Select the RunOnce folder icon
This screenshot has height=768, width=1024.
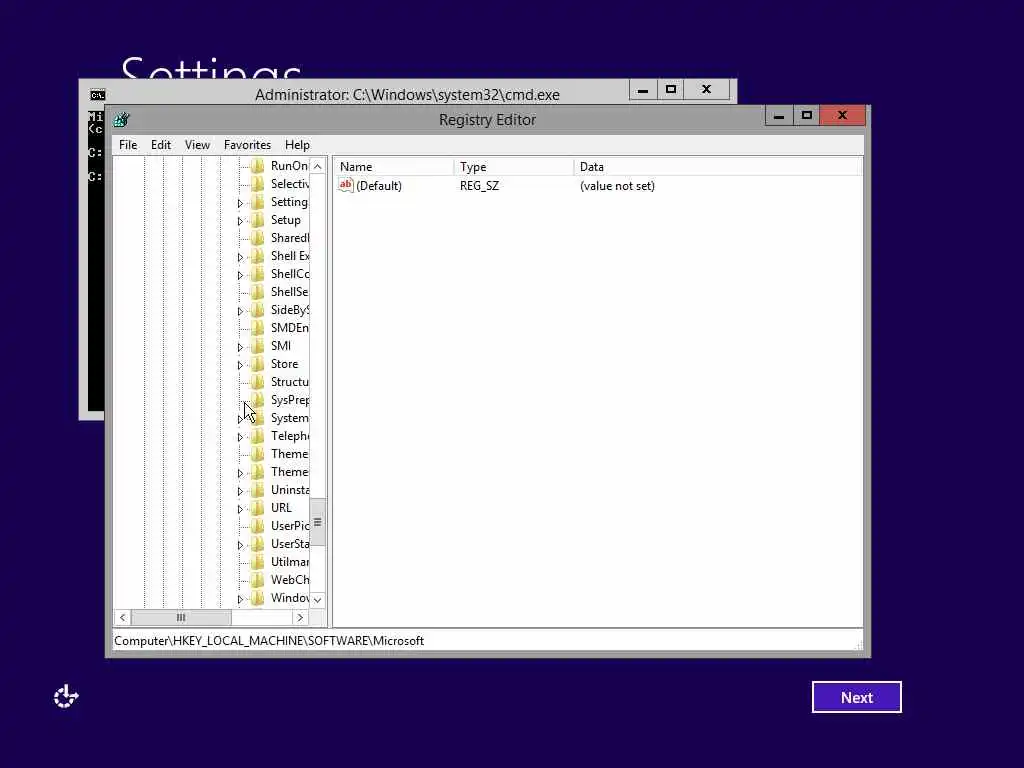[x=258, y=166]
